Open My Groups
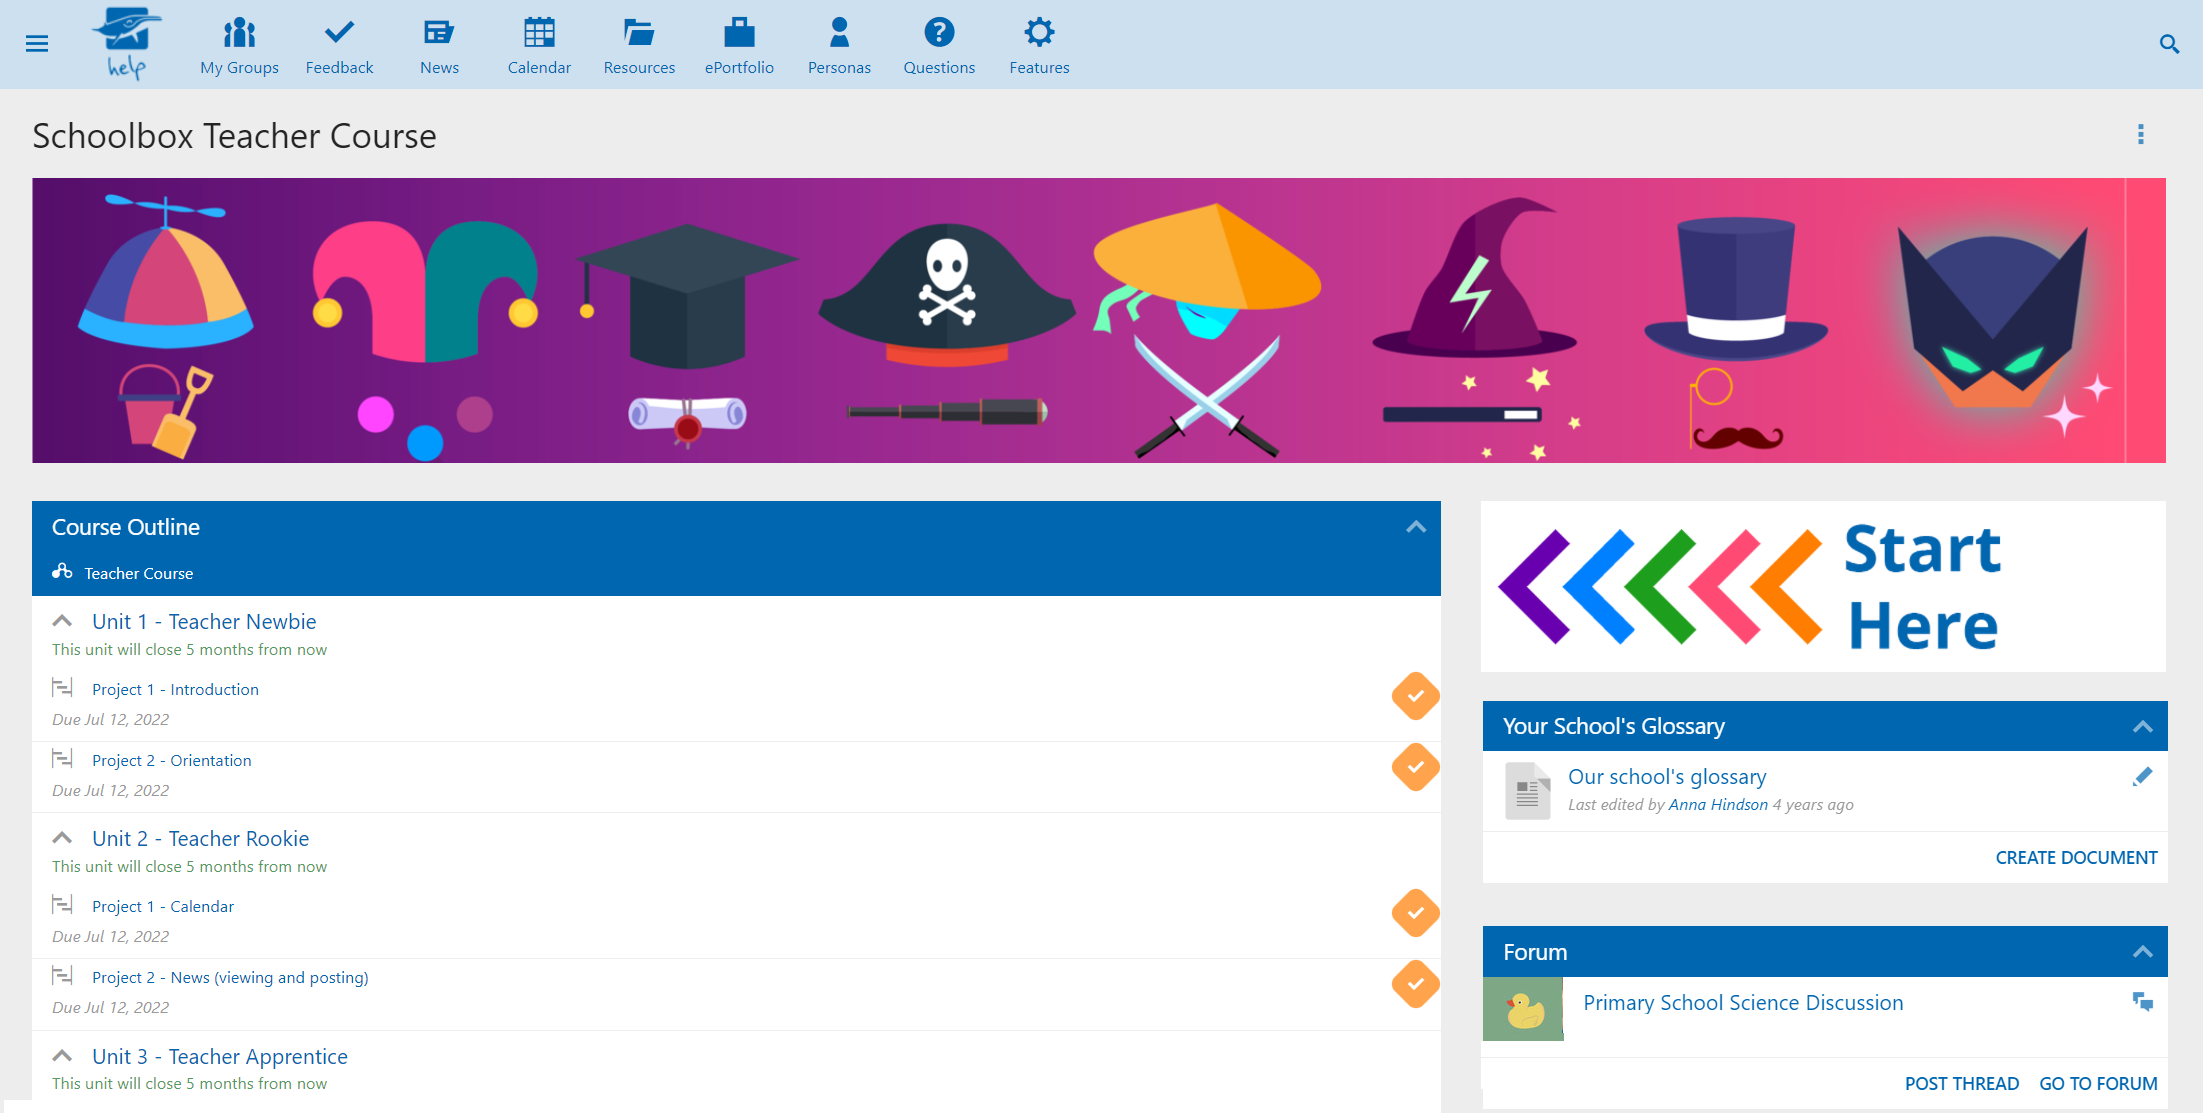Image resolution: width=2203 pixels, height=1113 pixels. coord(238,43)
